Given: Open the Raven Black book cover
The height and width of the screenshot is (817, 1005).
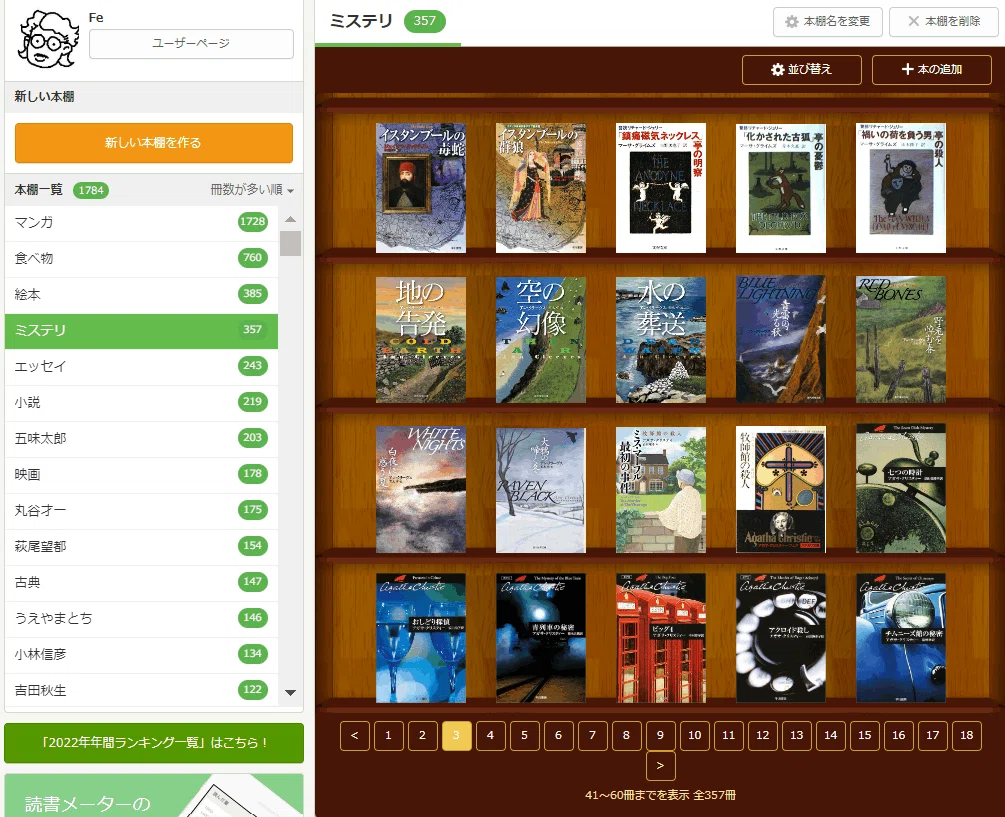Looking at the screenshot, I should tap(540, 490).
